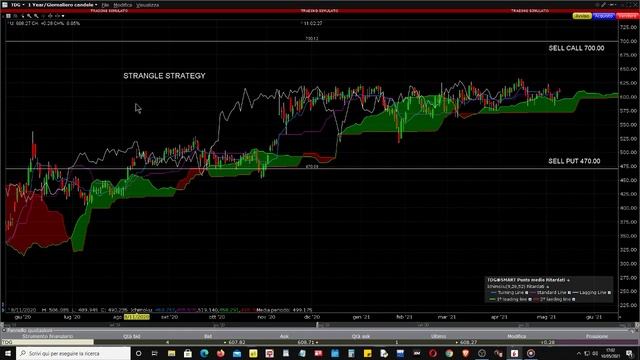640x360 pixels.
Task: Click the zoom out magnifier icon
Action: click(x=36, y=16)
